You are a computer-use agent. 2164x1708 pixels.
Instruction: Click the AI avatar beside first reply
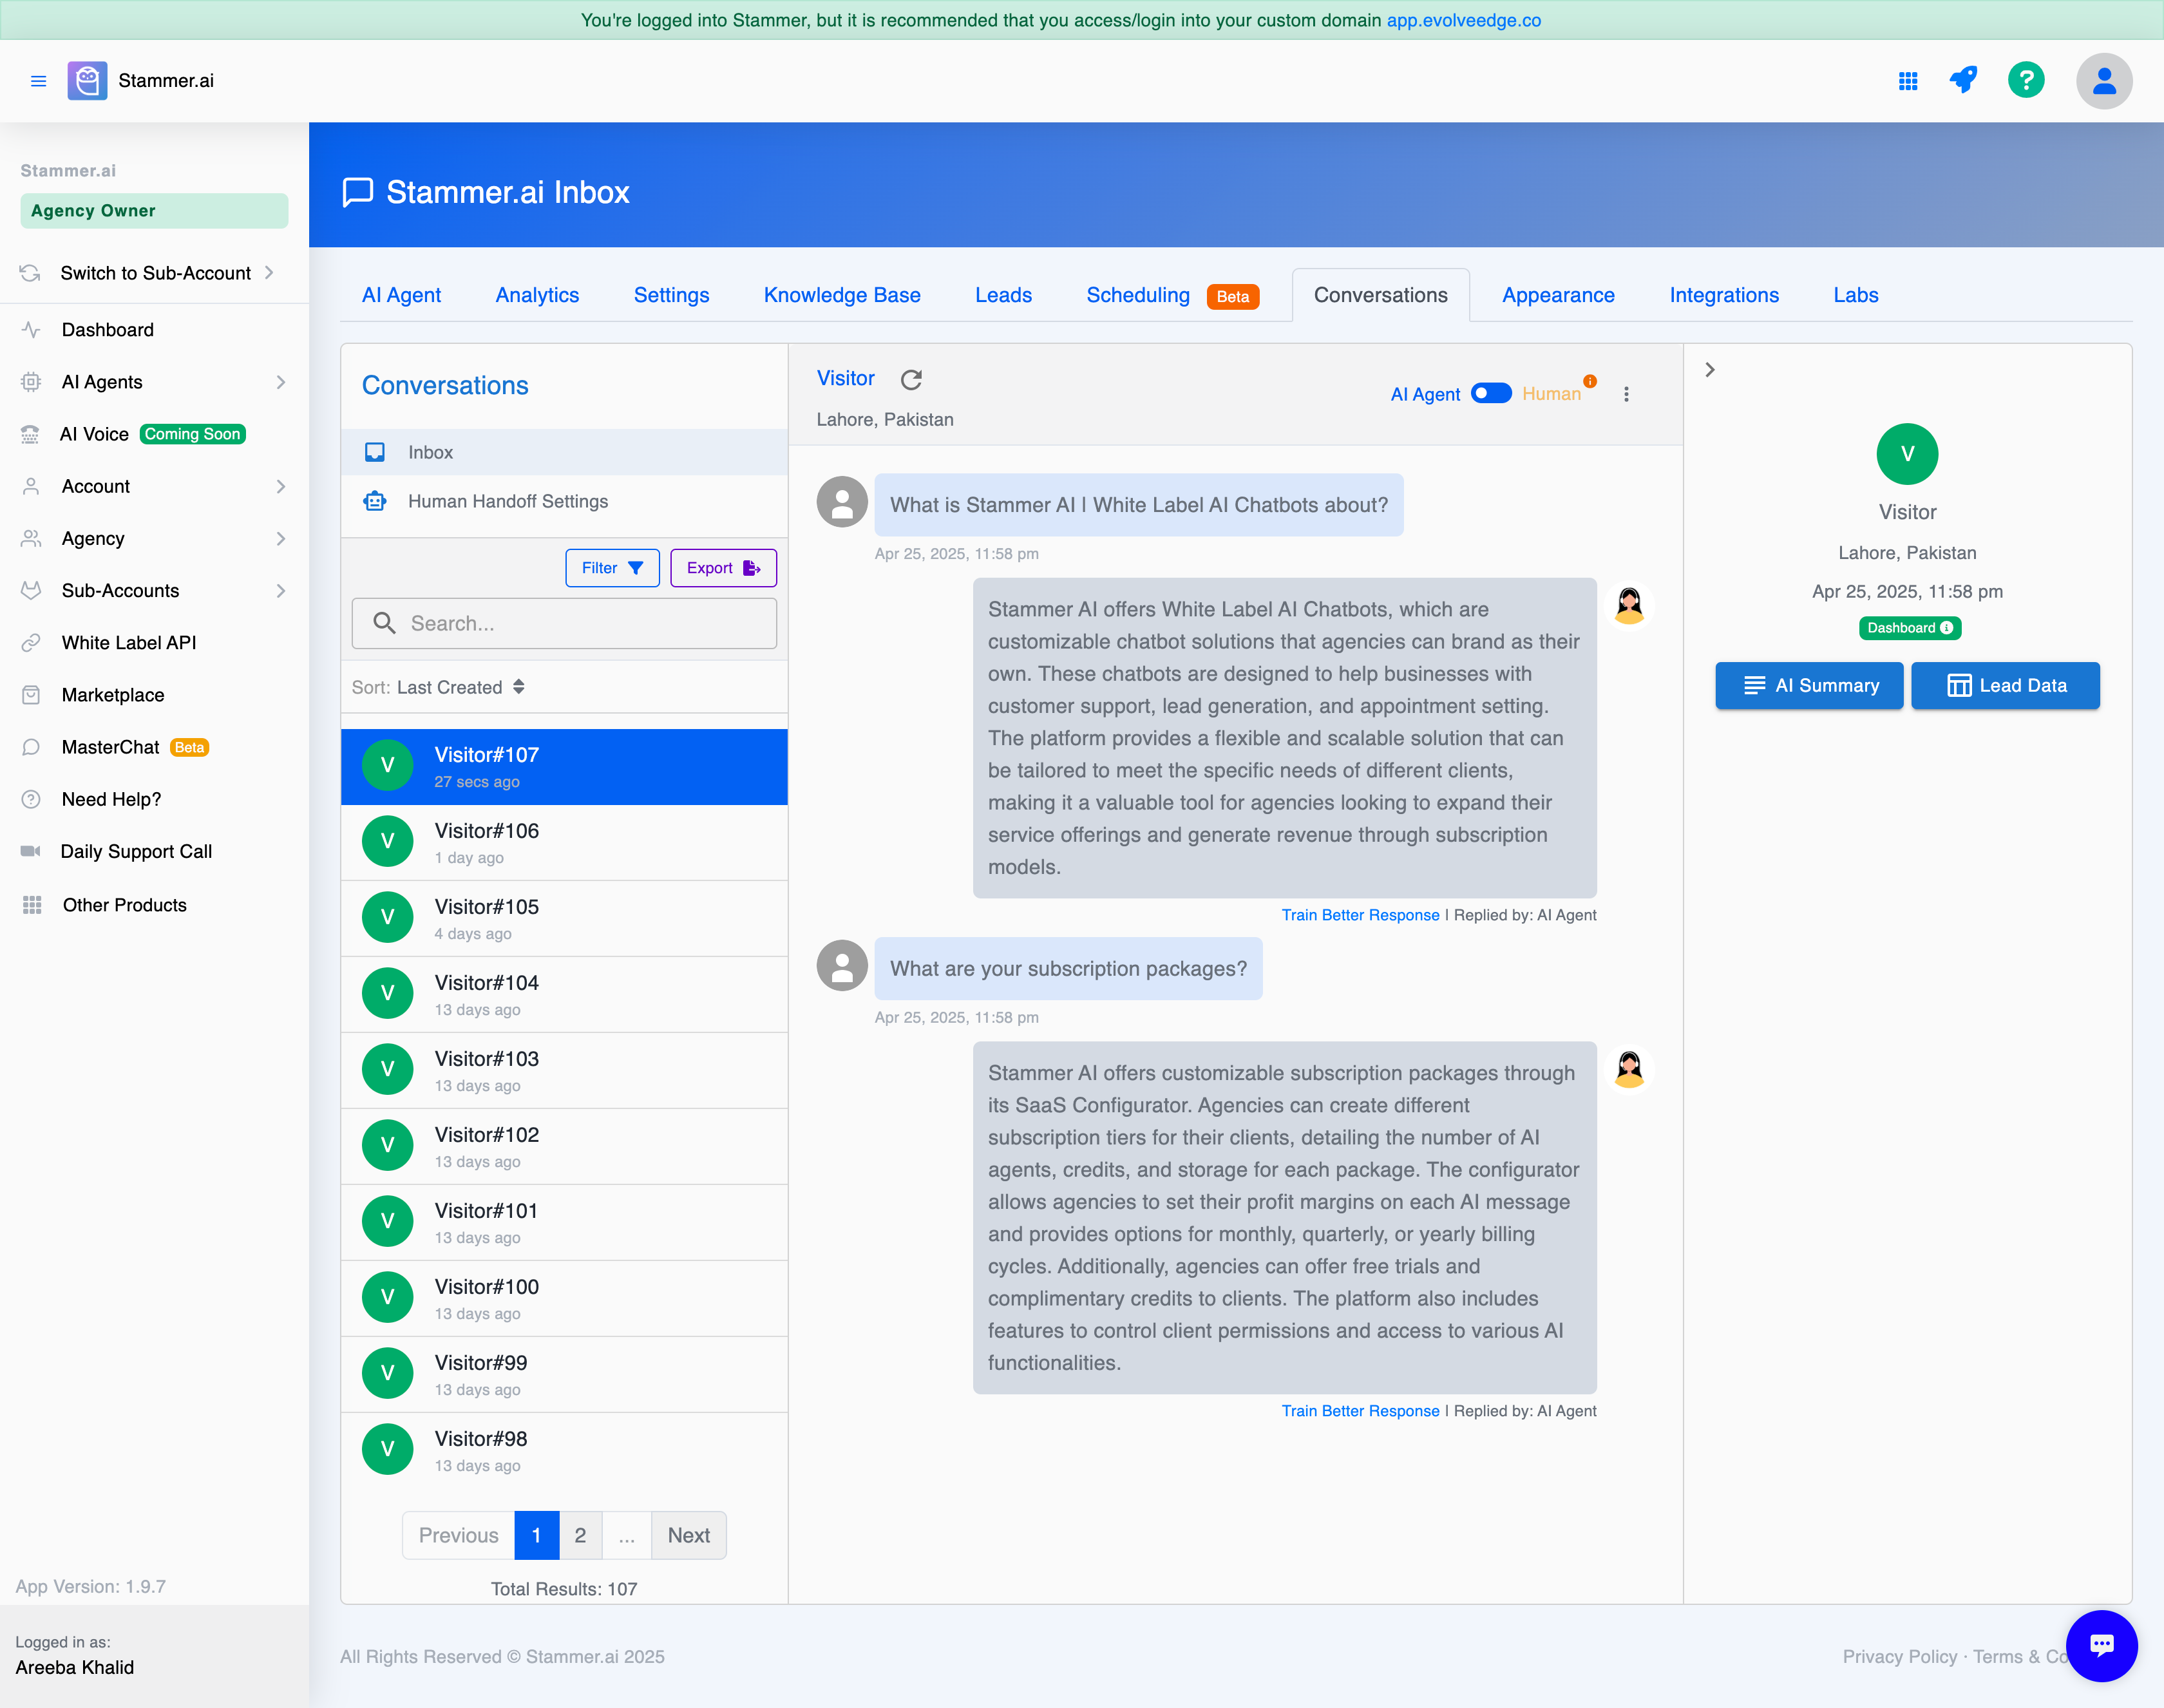point(1629,606)
